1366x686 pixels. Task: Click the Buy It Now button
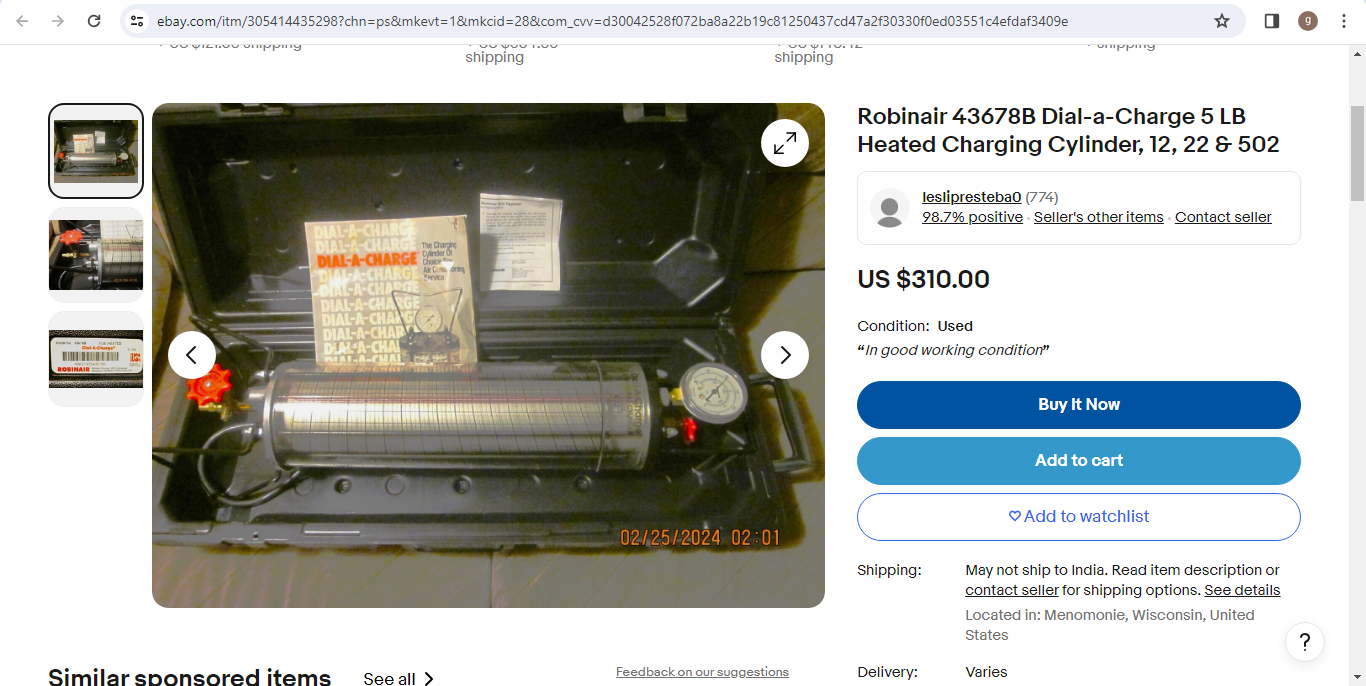(x=1079, y=405)
